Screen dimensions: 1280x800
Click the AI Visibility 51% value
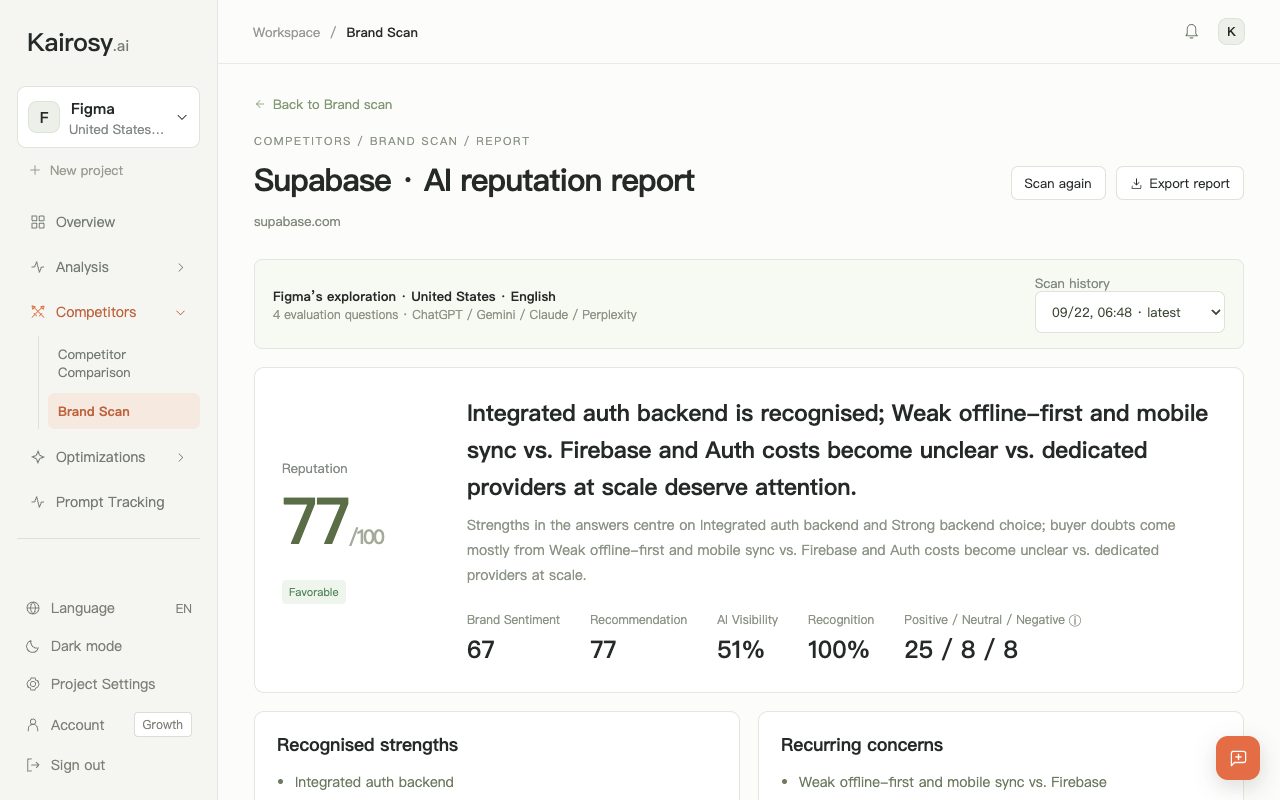pyautogui.click(x=741, y=650)
